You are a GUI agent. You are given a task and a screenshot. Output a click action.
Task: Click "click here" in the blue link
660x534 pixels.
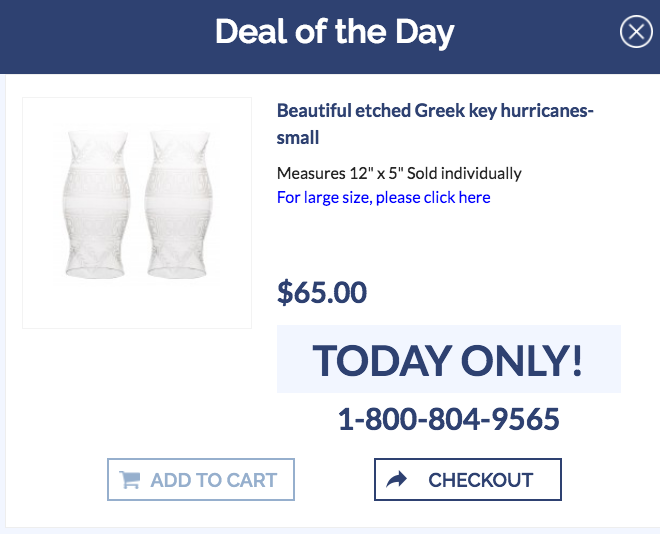point(457,197)
